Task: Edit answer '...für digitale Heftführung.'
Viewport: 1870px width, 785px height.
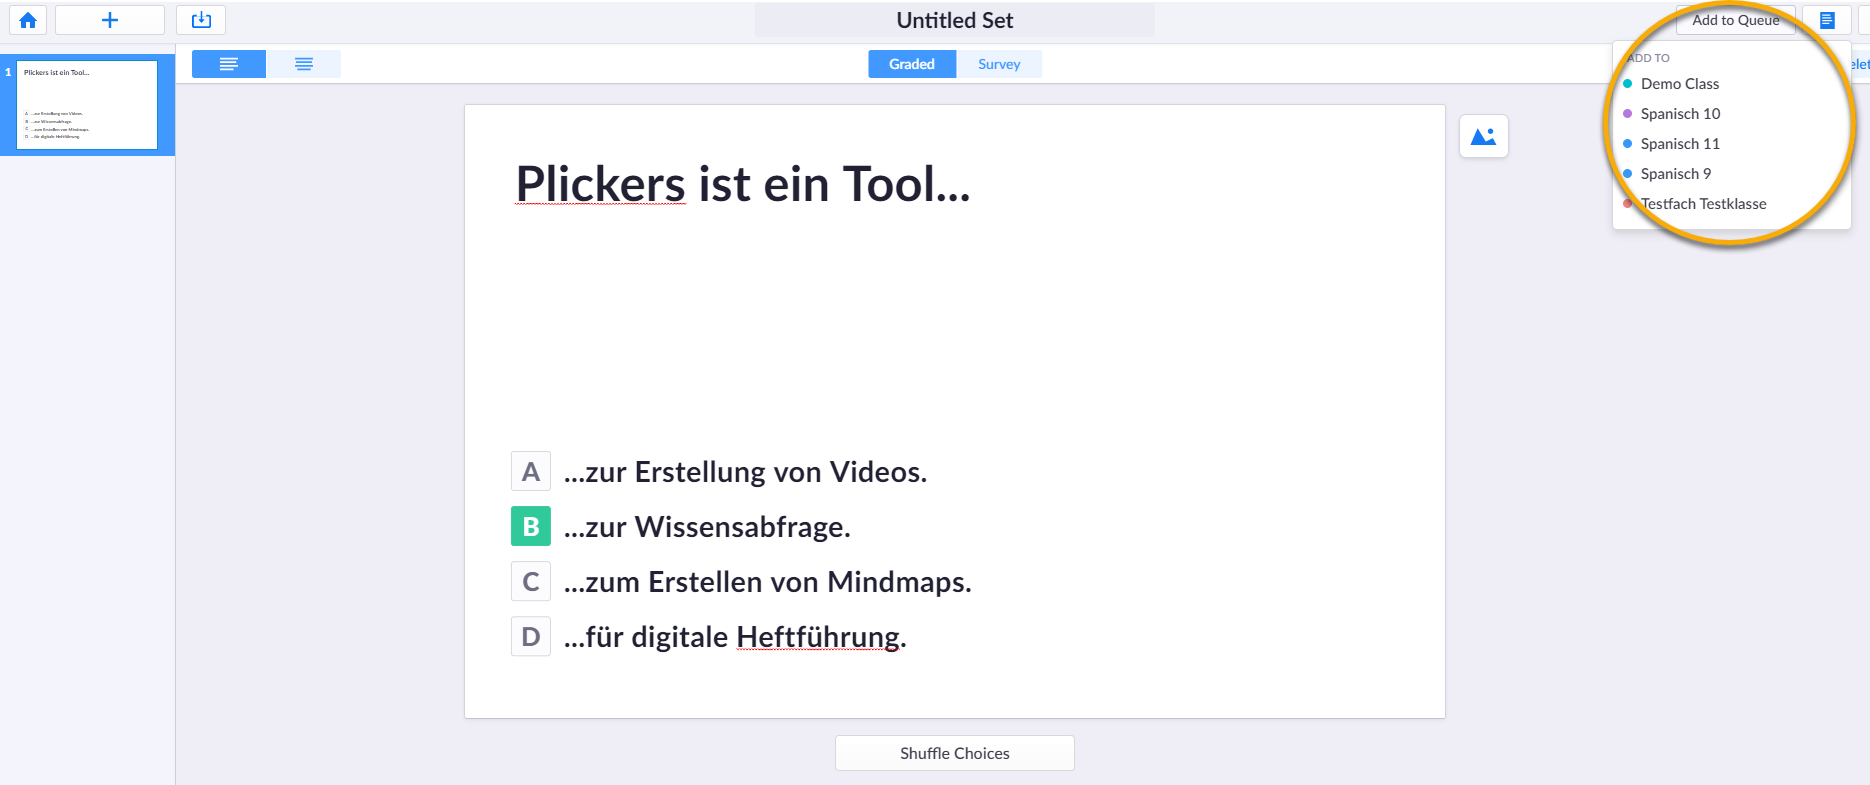Action: pyautogui.click(x=735, y=637)
